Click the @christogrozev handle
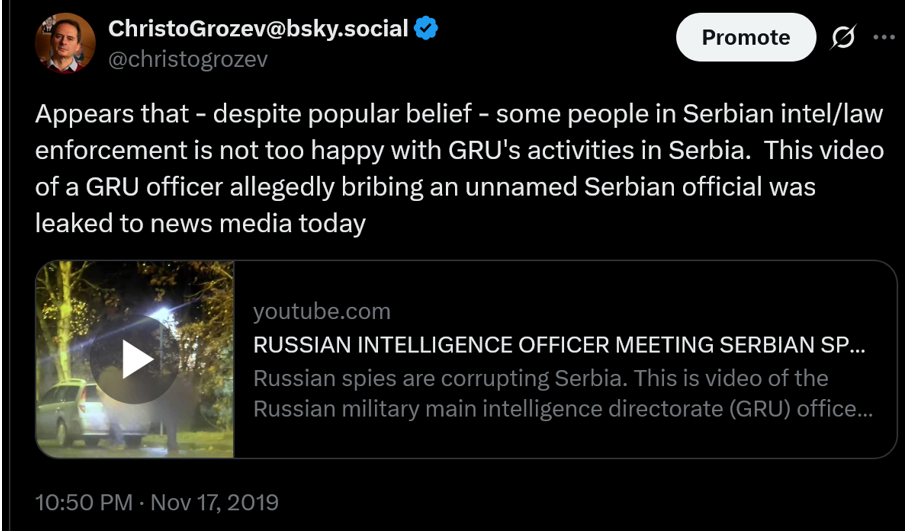The width and height of the screenshot is (909, 531). click(187, 59)
